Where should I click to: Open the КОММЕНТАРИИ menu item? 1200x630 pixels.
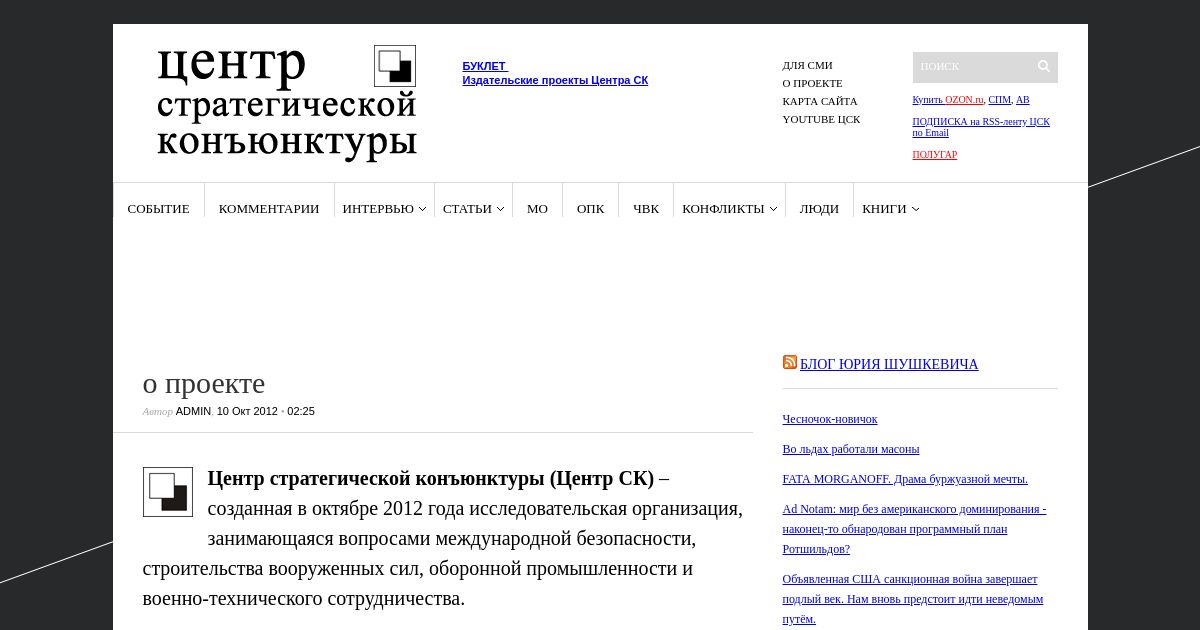[269, 209]
